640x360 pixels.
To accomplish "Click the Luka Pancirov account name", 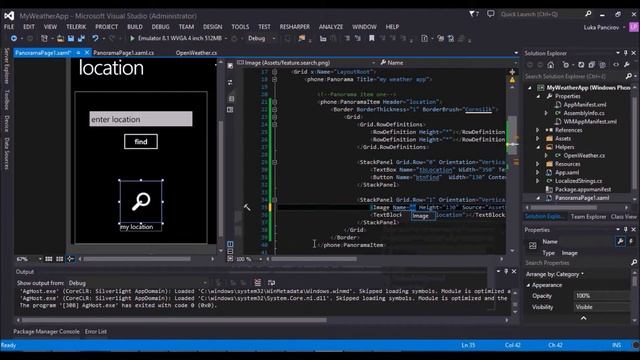I will point(601,27).
